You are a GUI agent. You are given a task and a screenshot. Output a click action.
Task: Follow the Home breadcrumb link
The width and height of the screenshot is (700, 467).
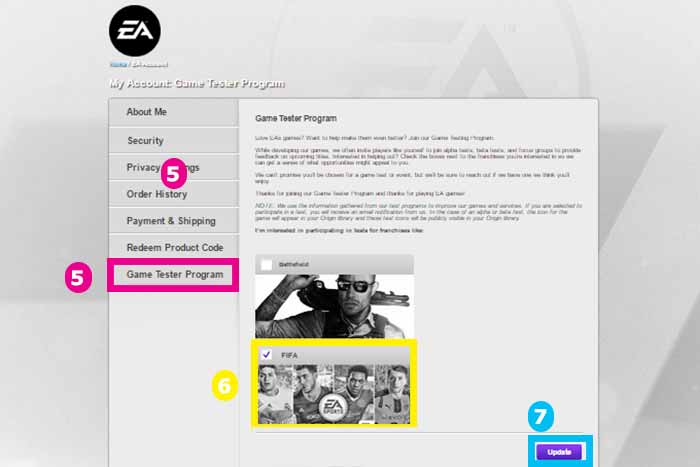pos(118,65)
